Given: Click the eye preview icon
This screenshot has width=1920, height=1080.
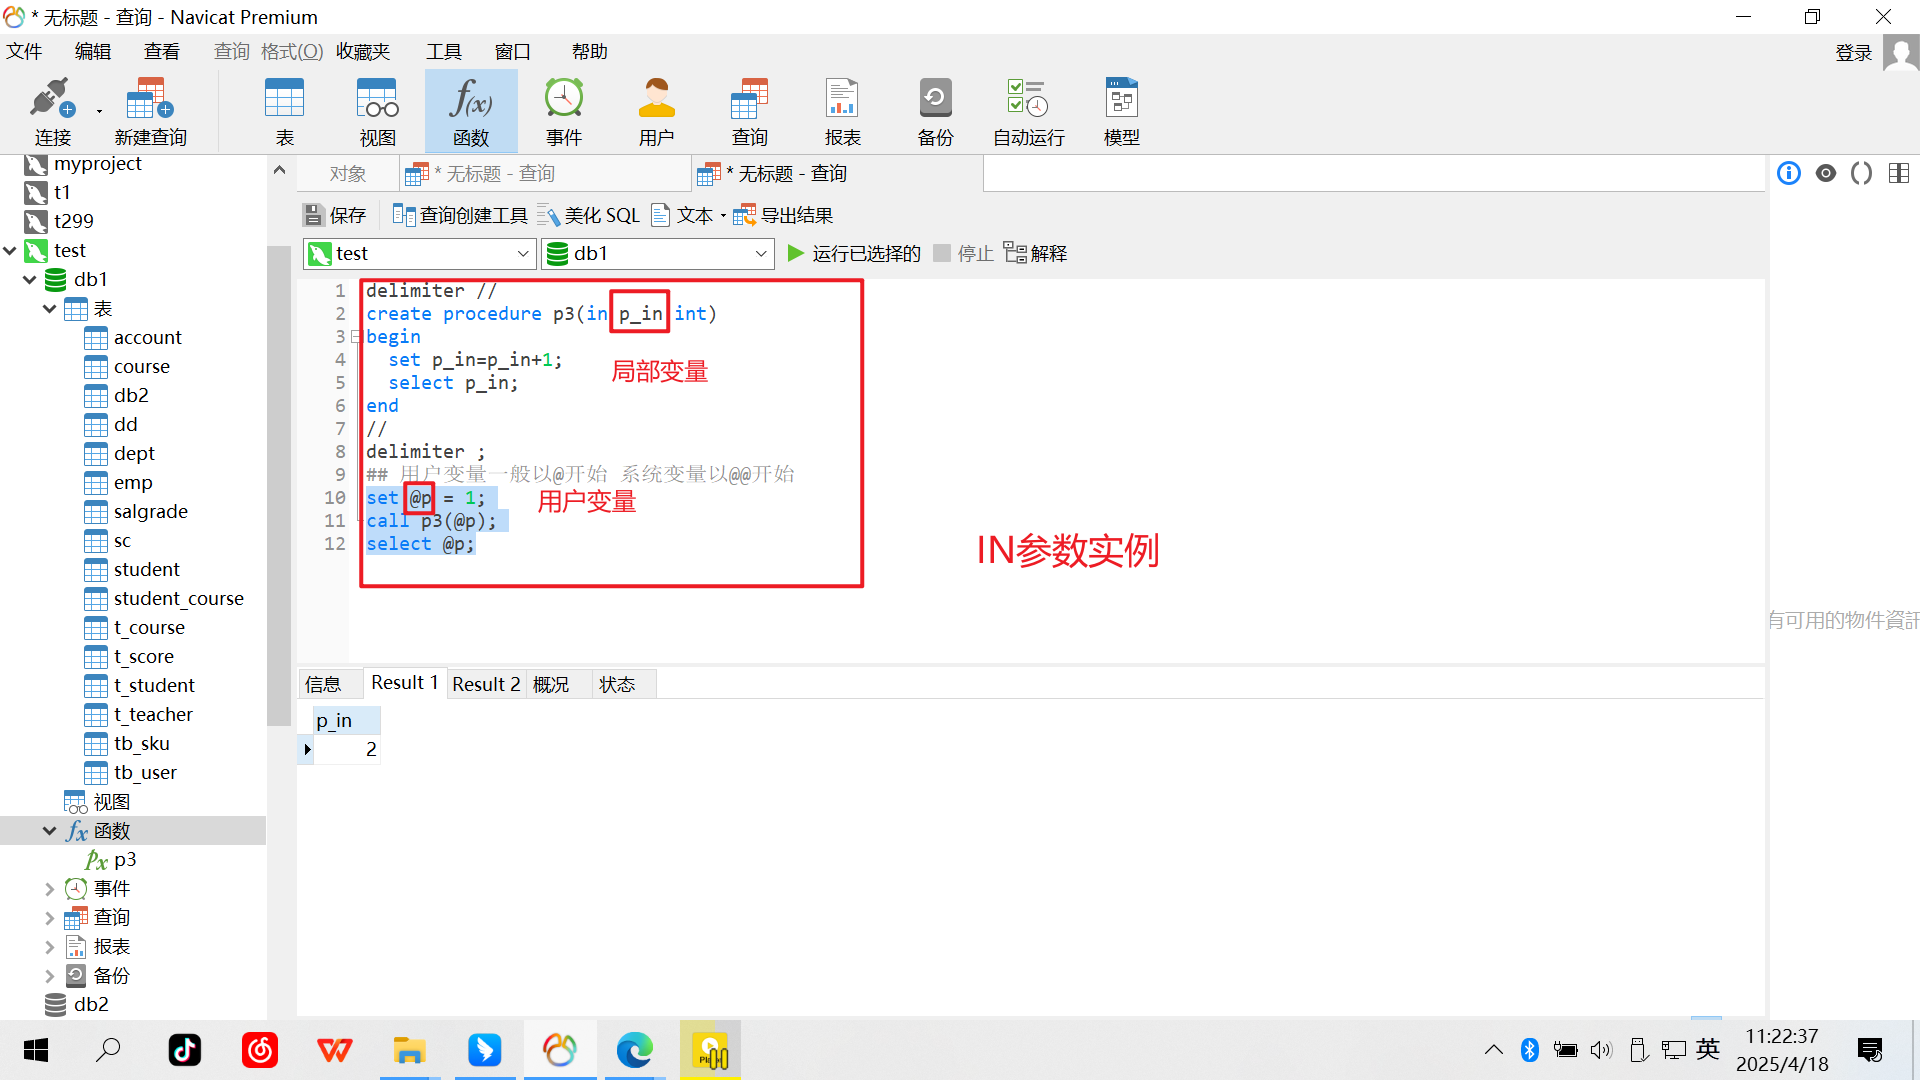Looking at the screenshot, I should pyautogui.click(x=1826, y=174).
